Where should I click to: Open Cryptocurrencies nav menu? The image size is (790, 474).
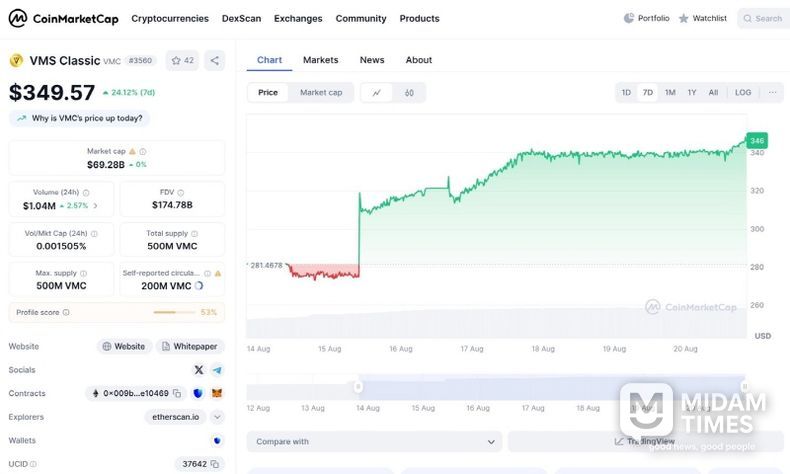coord(170,19)
